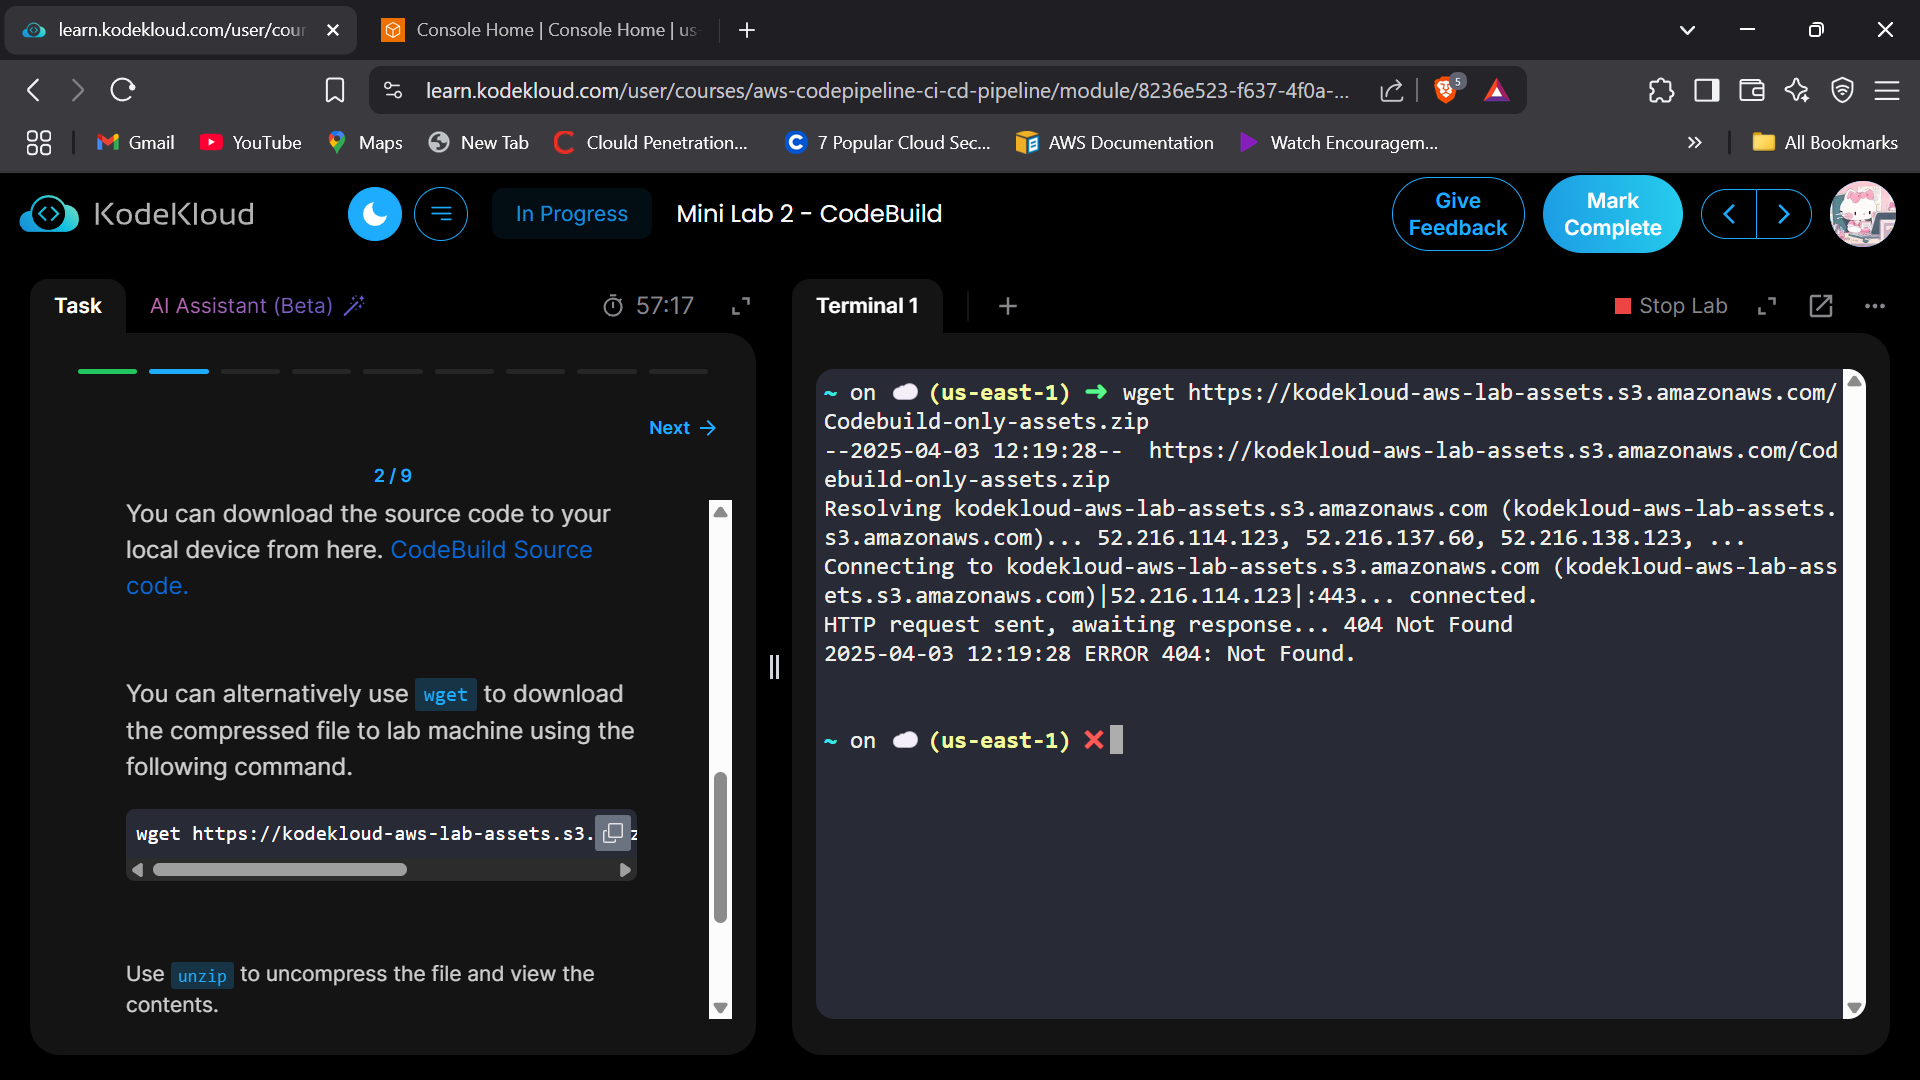This screenshot has width=1920, height=1080.
Task: Add a new terminal tab
Action: (x=1008, y=306)
